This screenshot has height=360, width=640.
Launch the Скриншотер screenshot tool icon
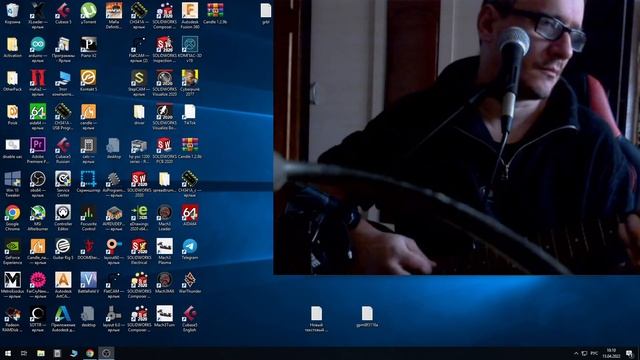coord(88,182)
